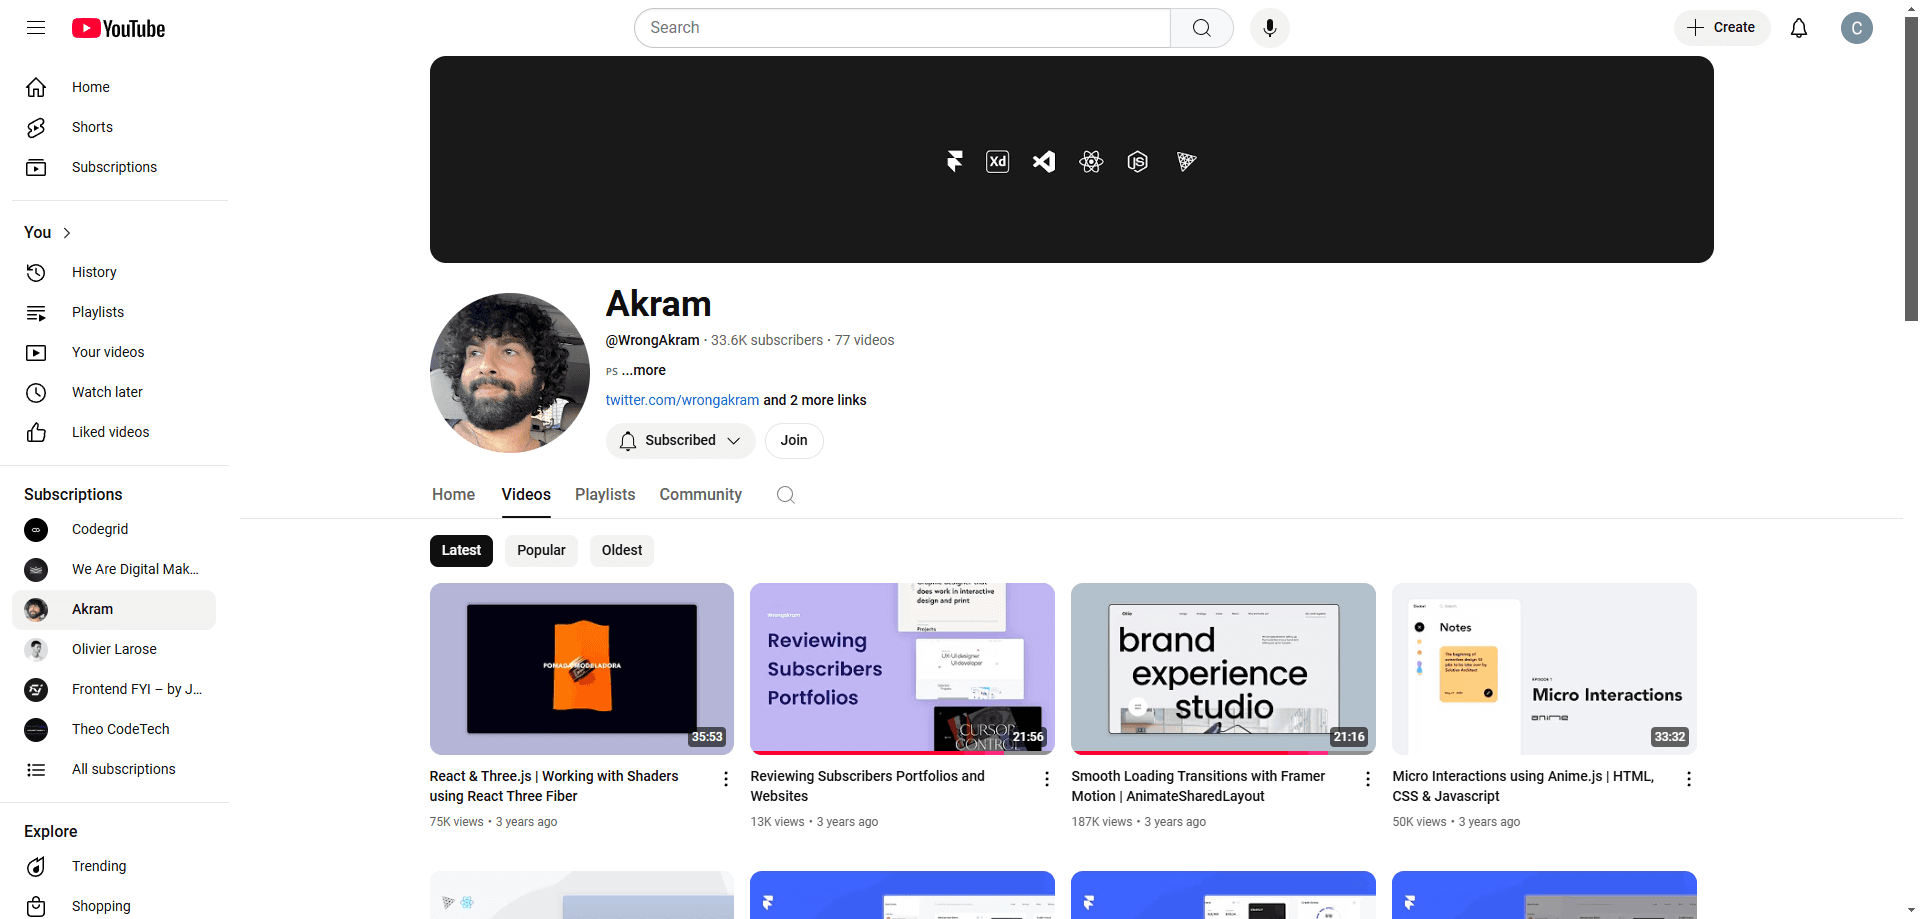Viewport: 1920px width, 919px height.
Task: Switch to Playlists tab
Action: [605, 495]
